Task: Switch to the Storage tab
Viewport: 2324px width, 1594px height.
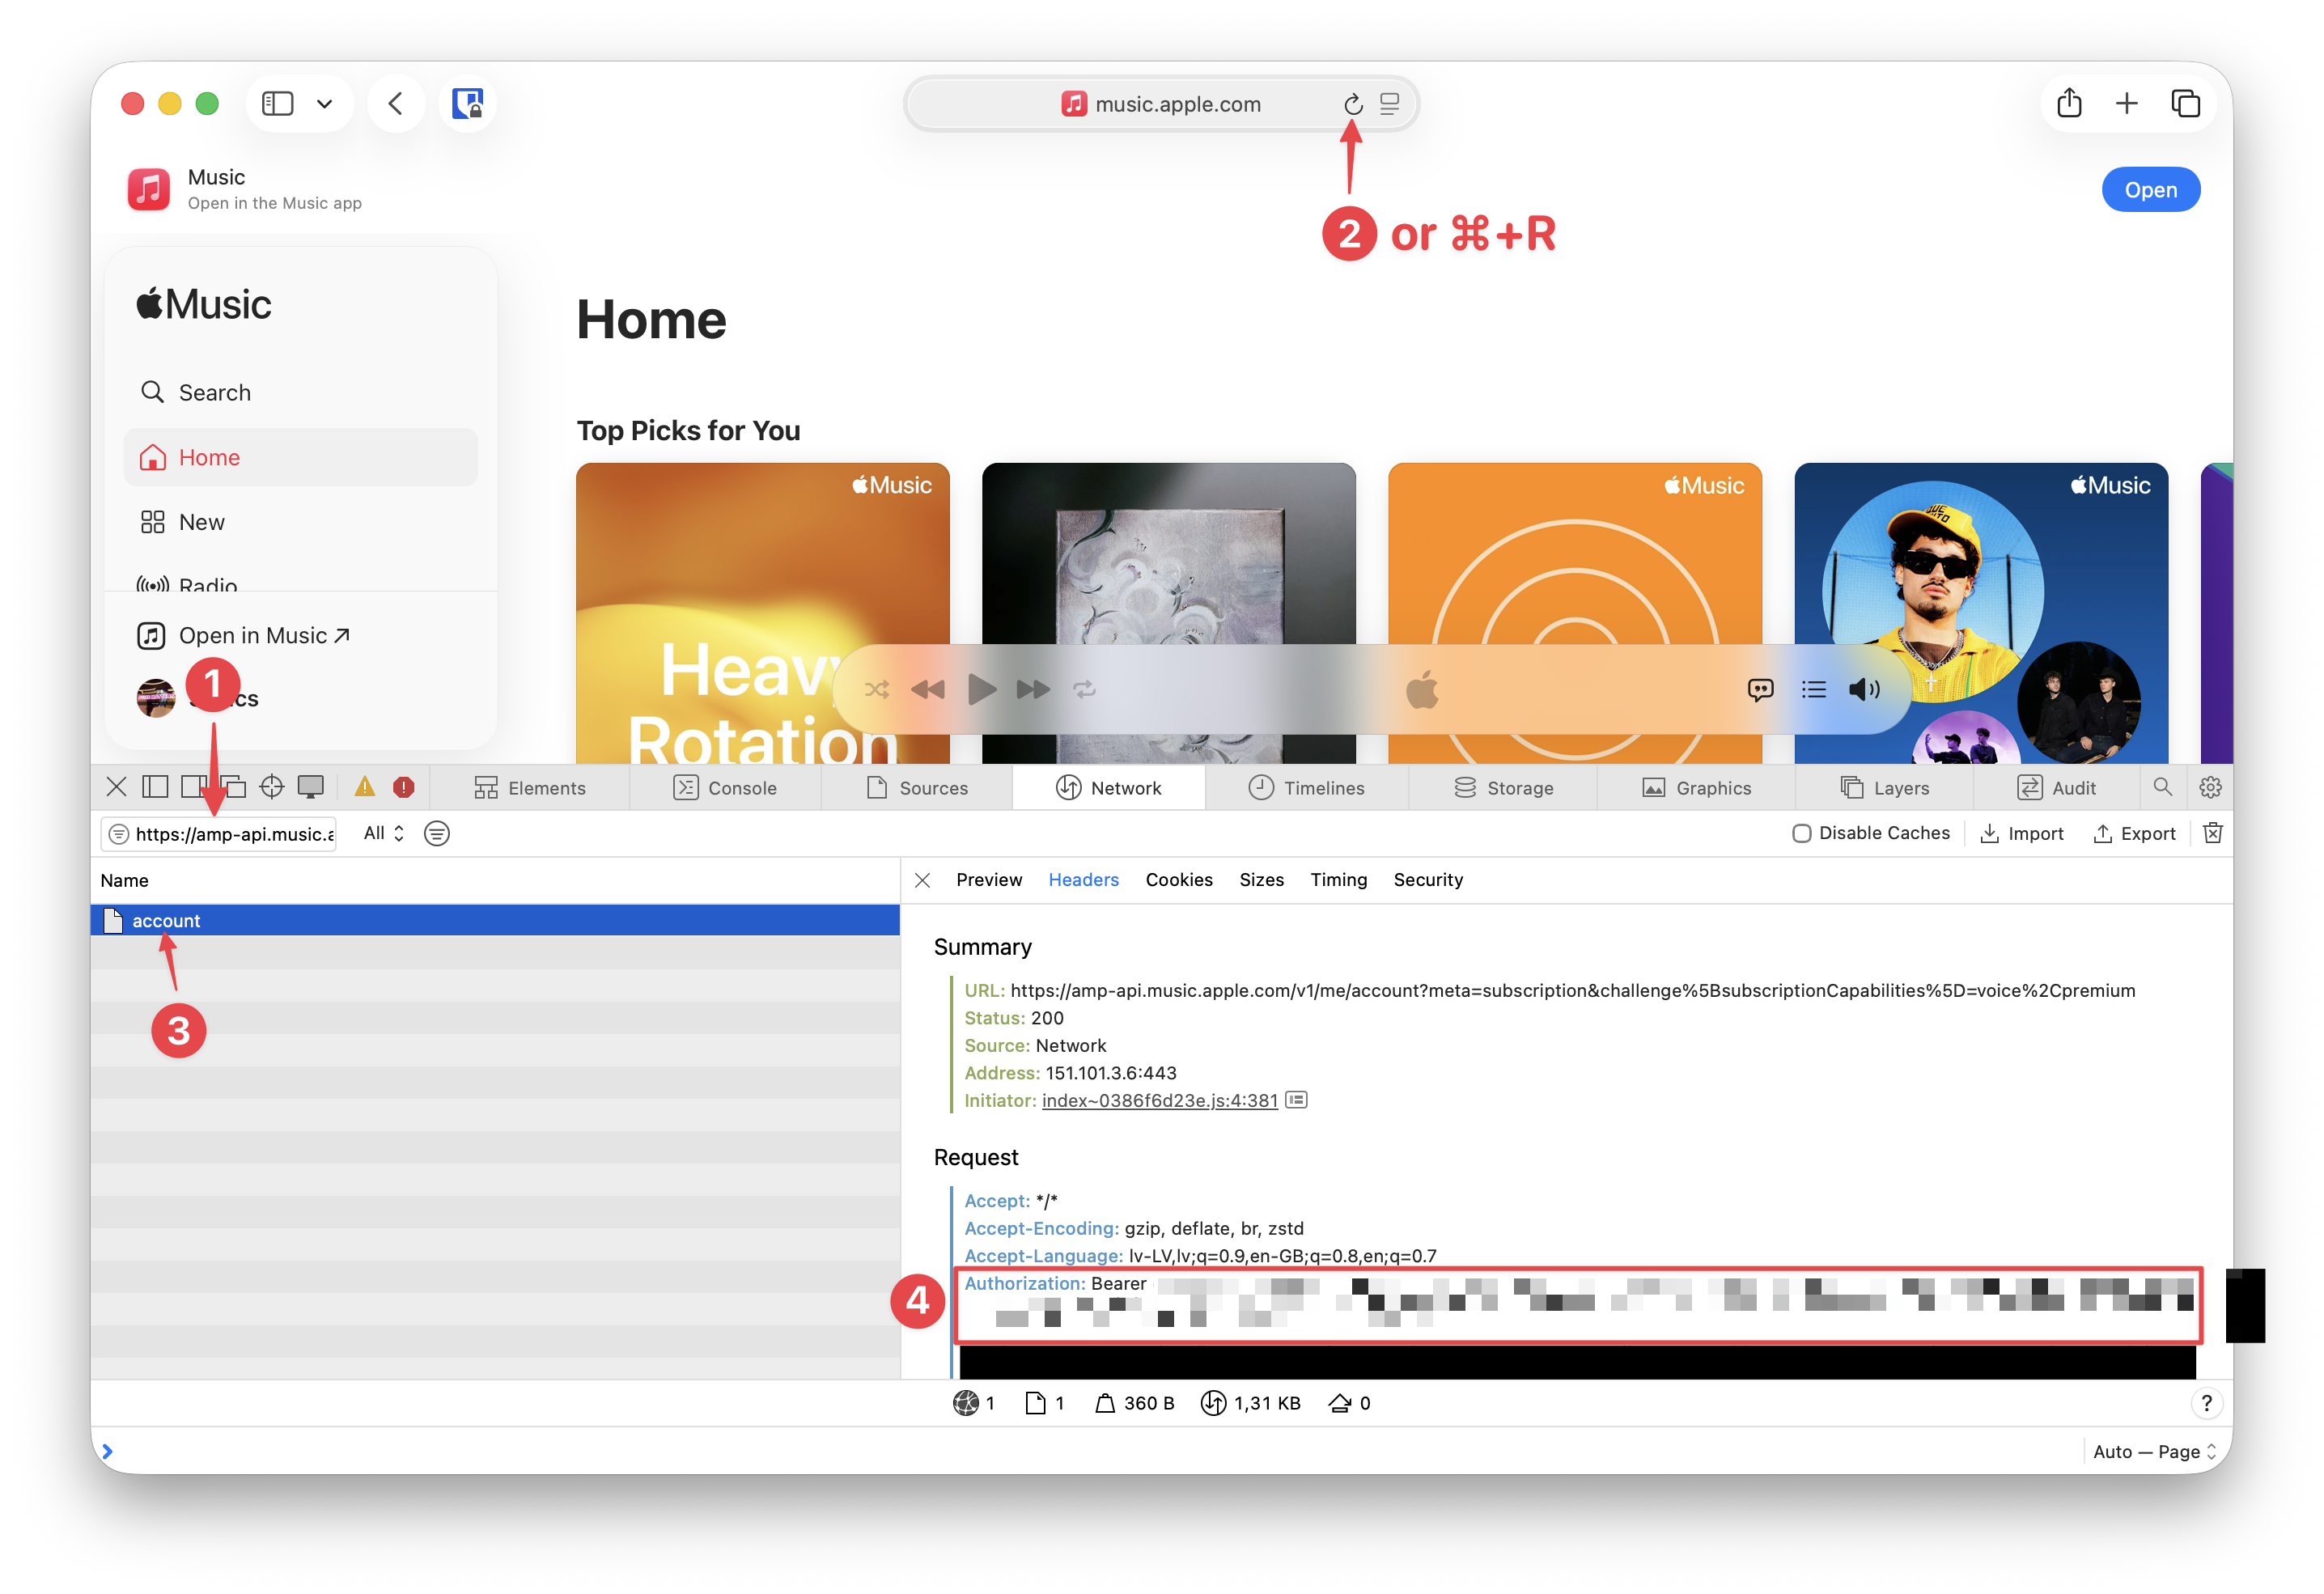Action: [x=1503, y=788]
